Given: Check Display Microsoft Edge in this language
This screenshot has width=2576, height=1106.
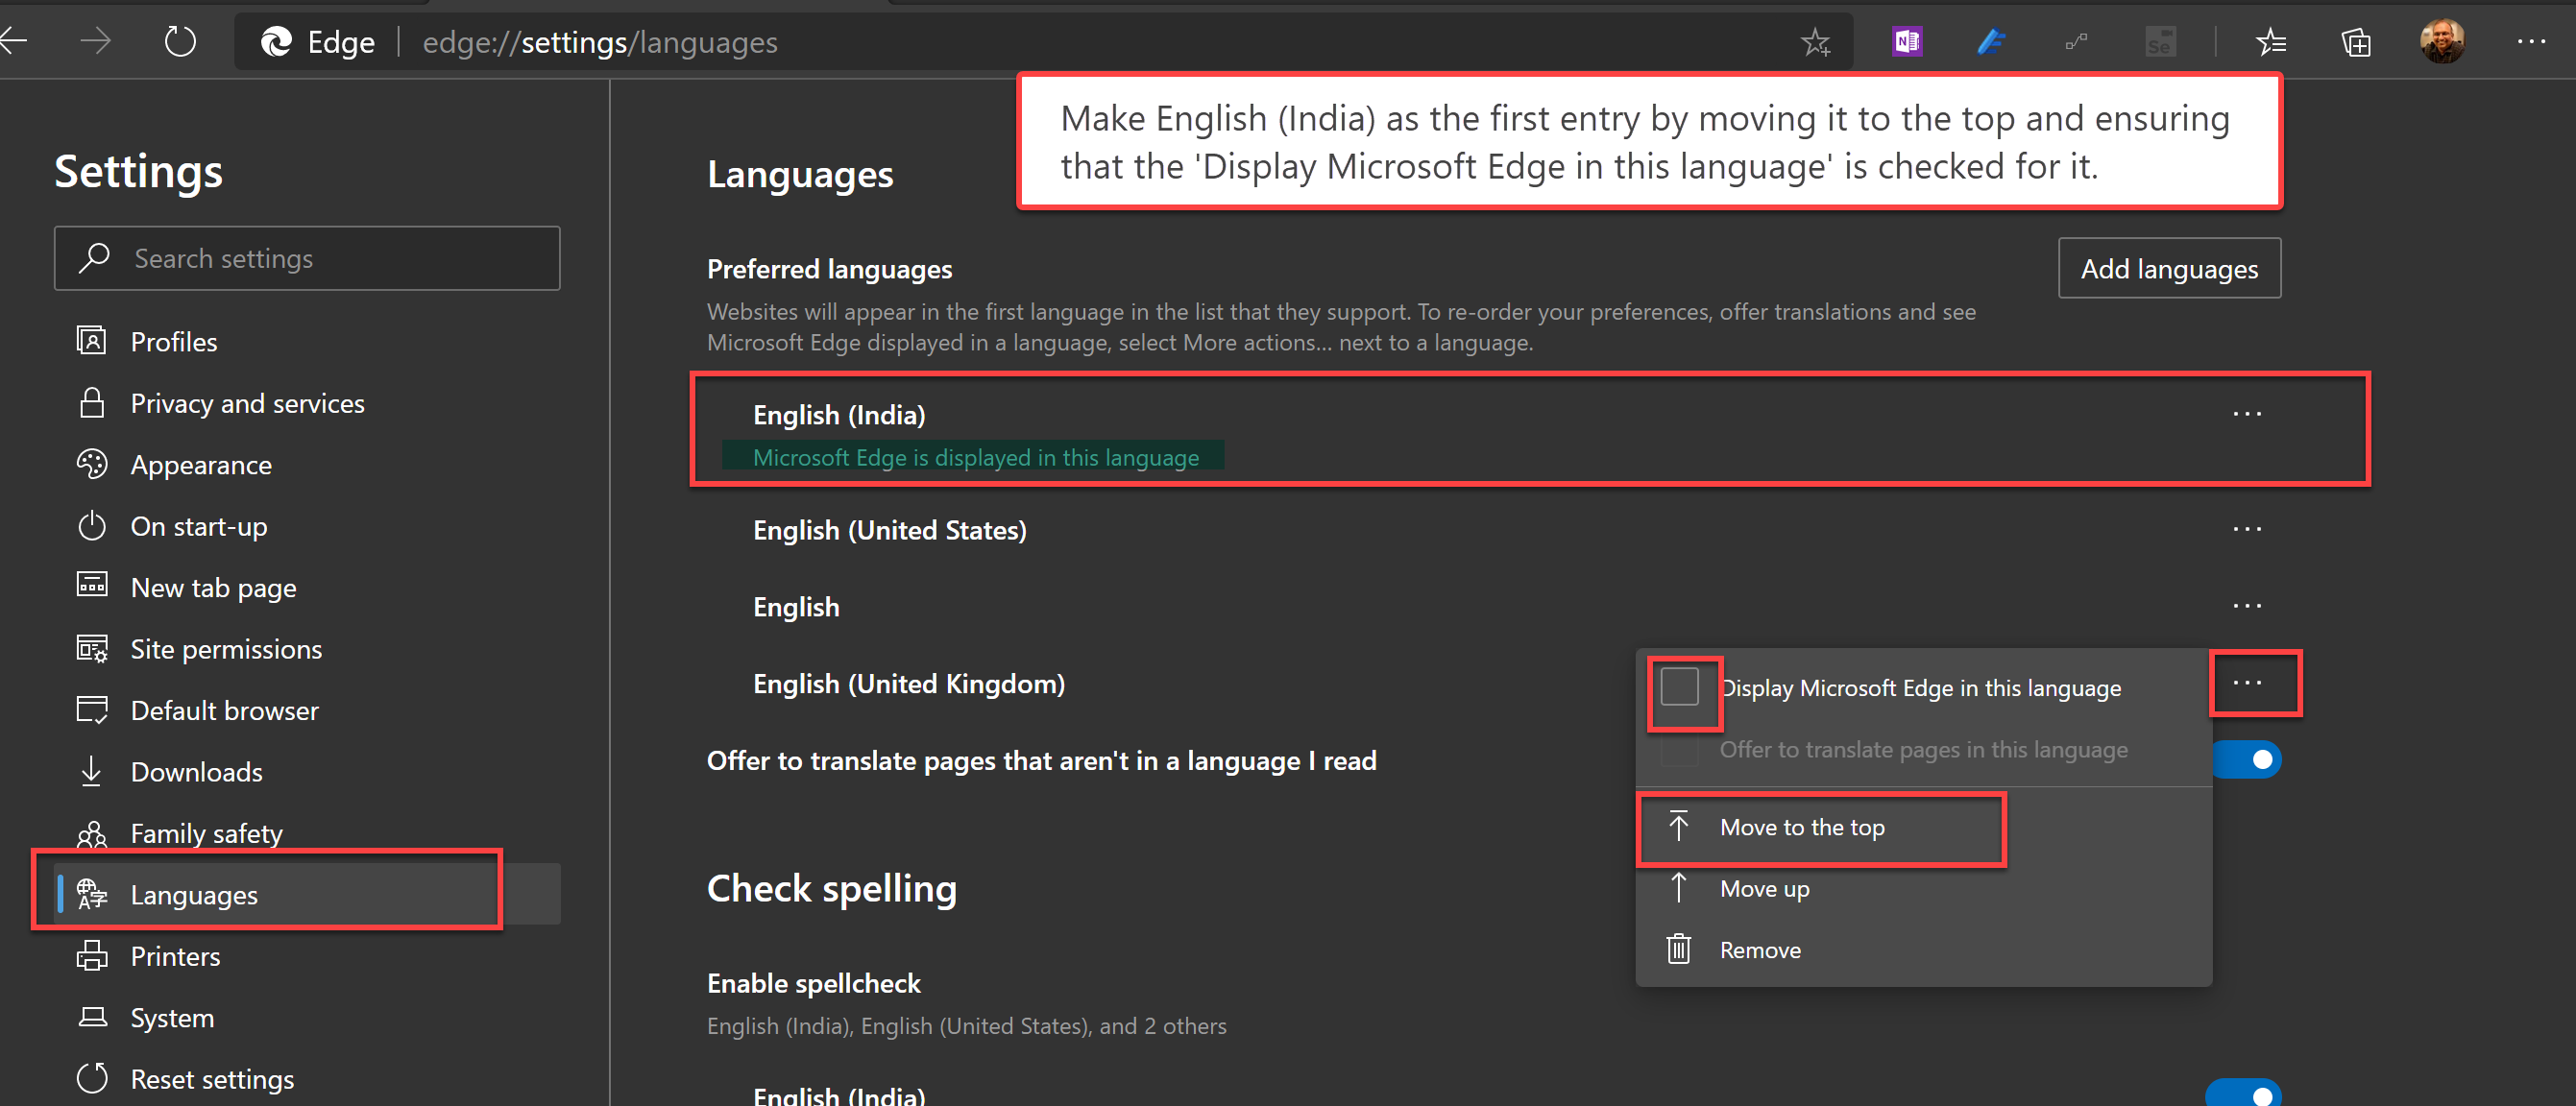Looking at the screenshot, I should 1679,687.
